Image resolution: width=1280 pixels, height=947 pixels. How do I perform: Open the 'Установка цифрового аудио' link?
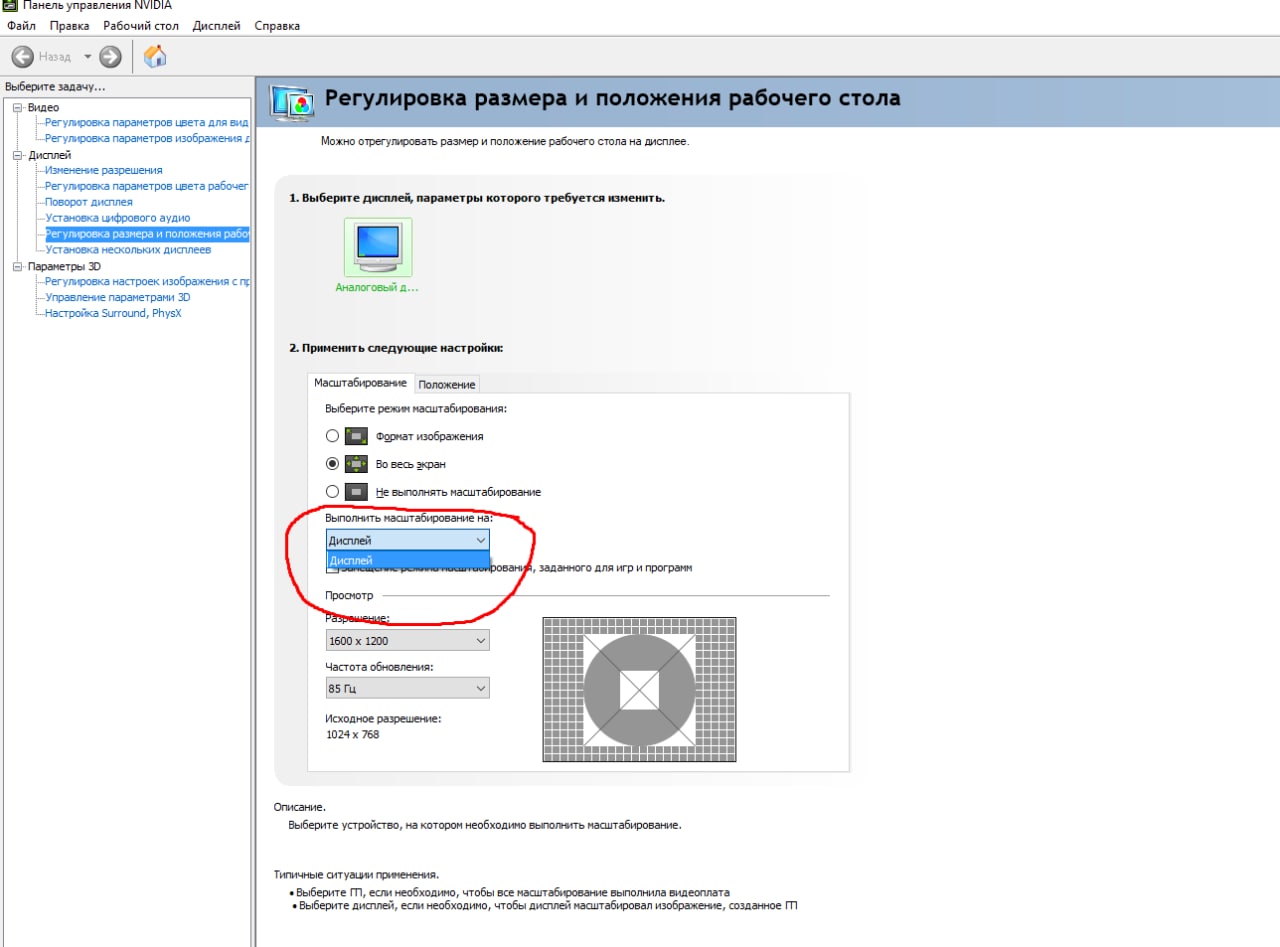point(117,218)
